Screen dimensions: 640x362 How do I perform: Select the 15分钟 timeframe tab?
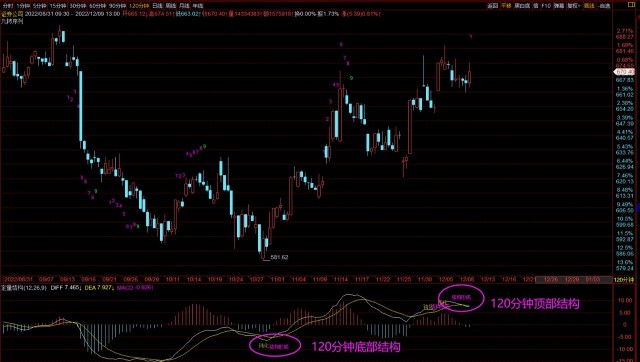click(57, 6)
